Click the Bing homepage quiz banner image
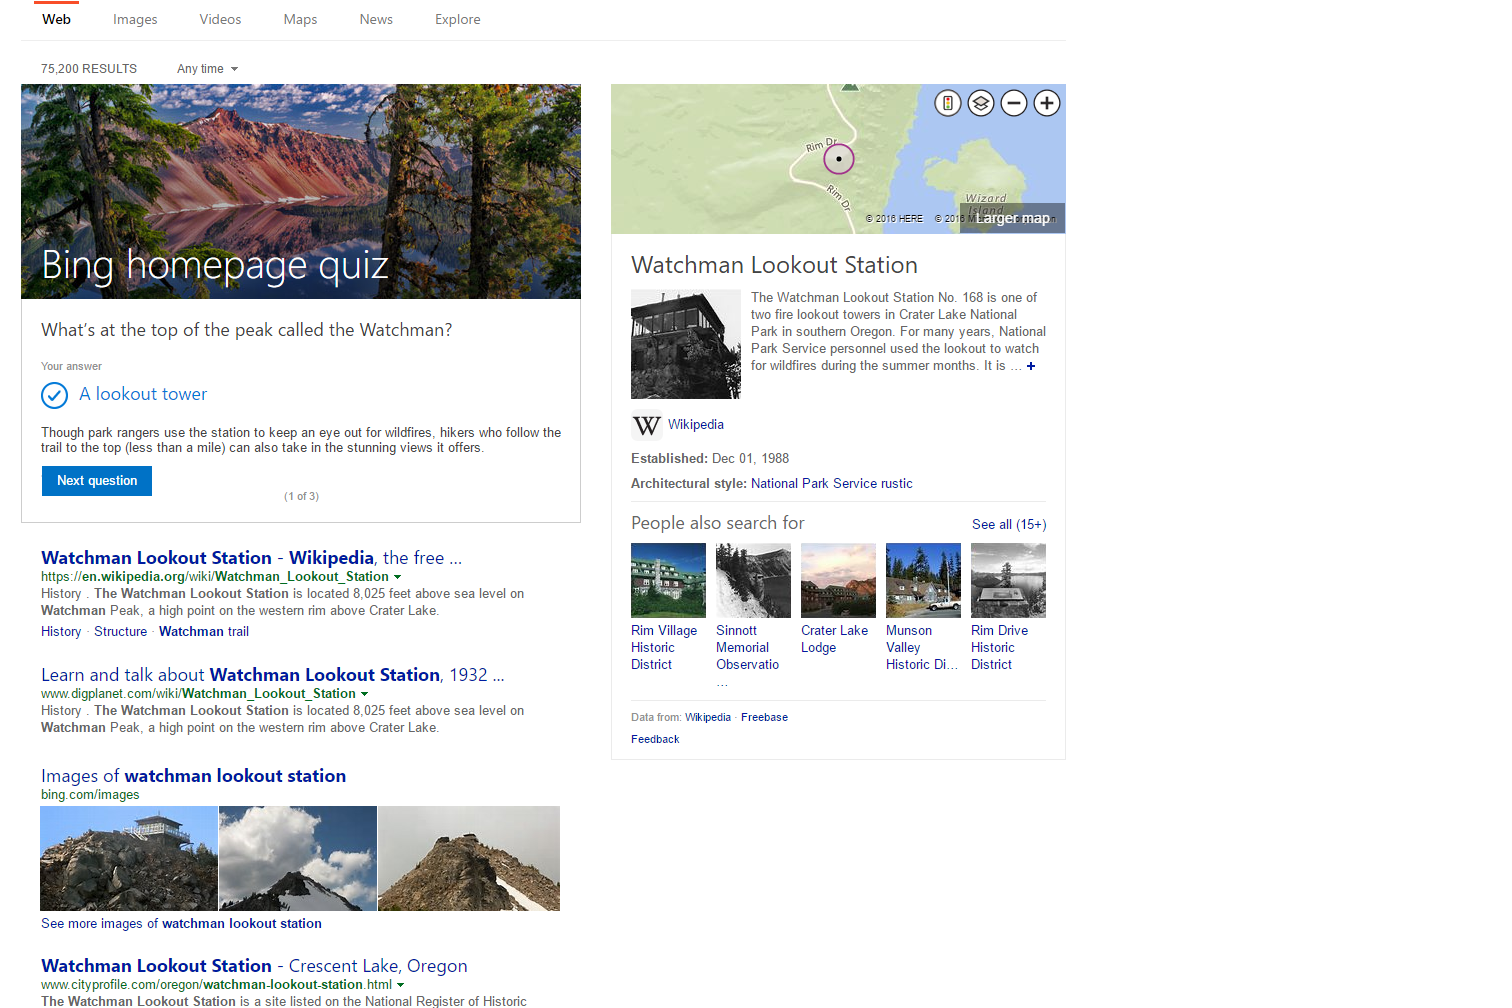The height and width of the screenshot is (1008, 1512). 301,191
